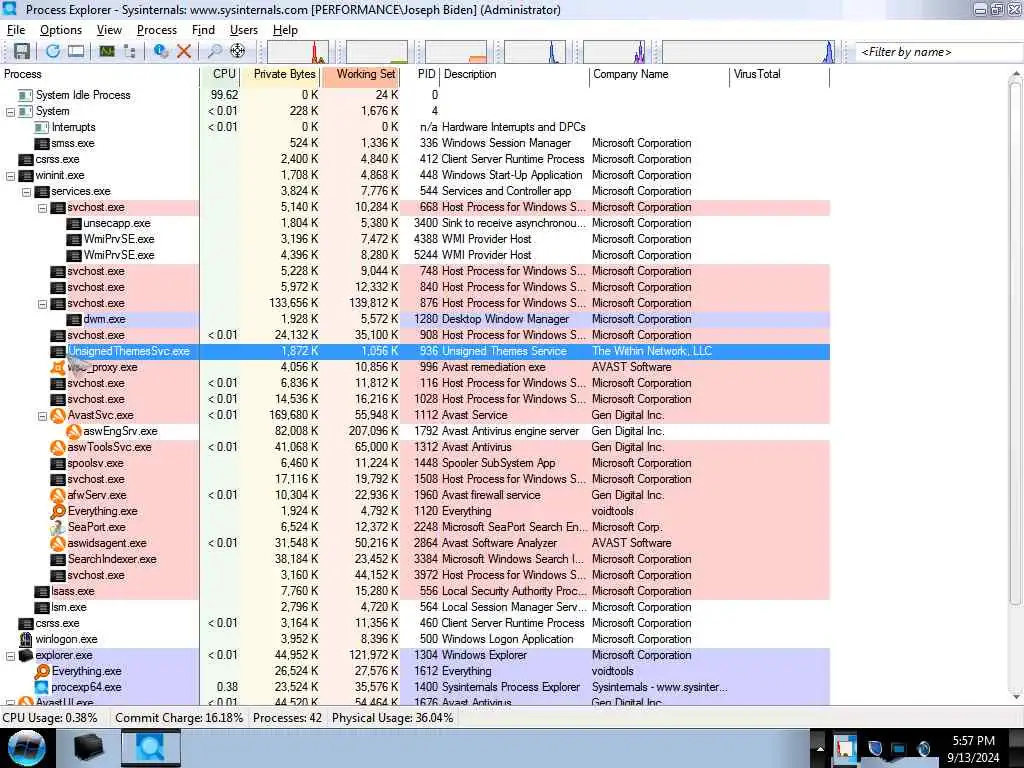
Task: Click the SeaPort.exe process icon
Action: click(x=58, y=527)
